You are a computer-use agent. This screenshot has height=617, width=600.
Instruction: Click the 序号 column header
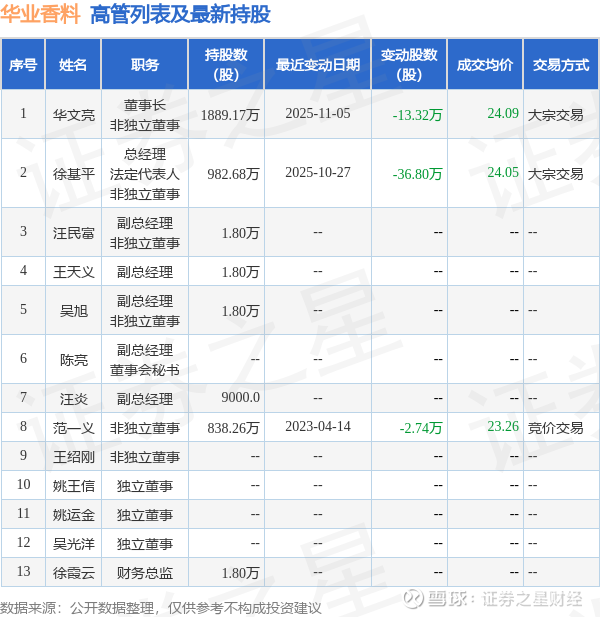(x=23, y=65)
